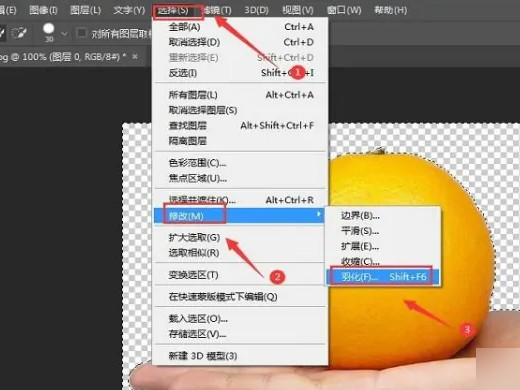Expand brush picker dropdown arrow
Screen dimensions: 520x390
click(64, 34)
